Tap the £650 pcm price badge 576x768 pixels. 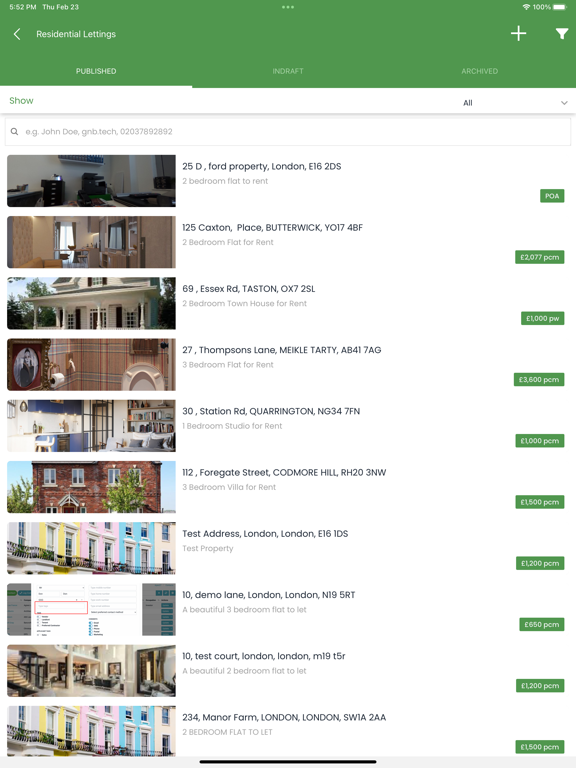click(x=542, y=624)
